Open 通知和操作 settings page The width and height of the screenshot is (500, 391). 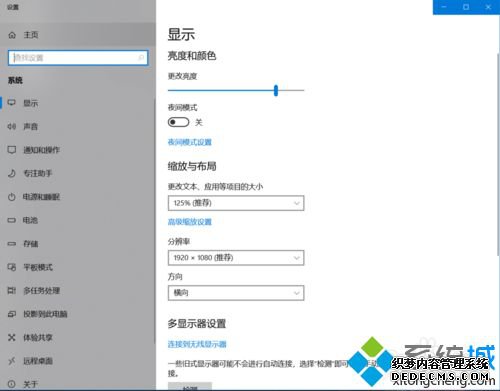78,150
